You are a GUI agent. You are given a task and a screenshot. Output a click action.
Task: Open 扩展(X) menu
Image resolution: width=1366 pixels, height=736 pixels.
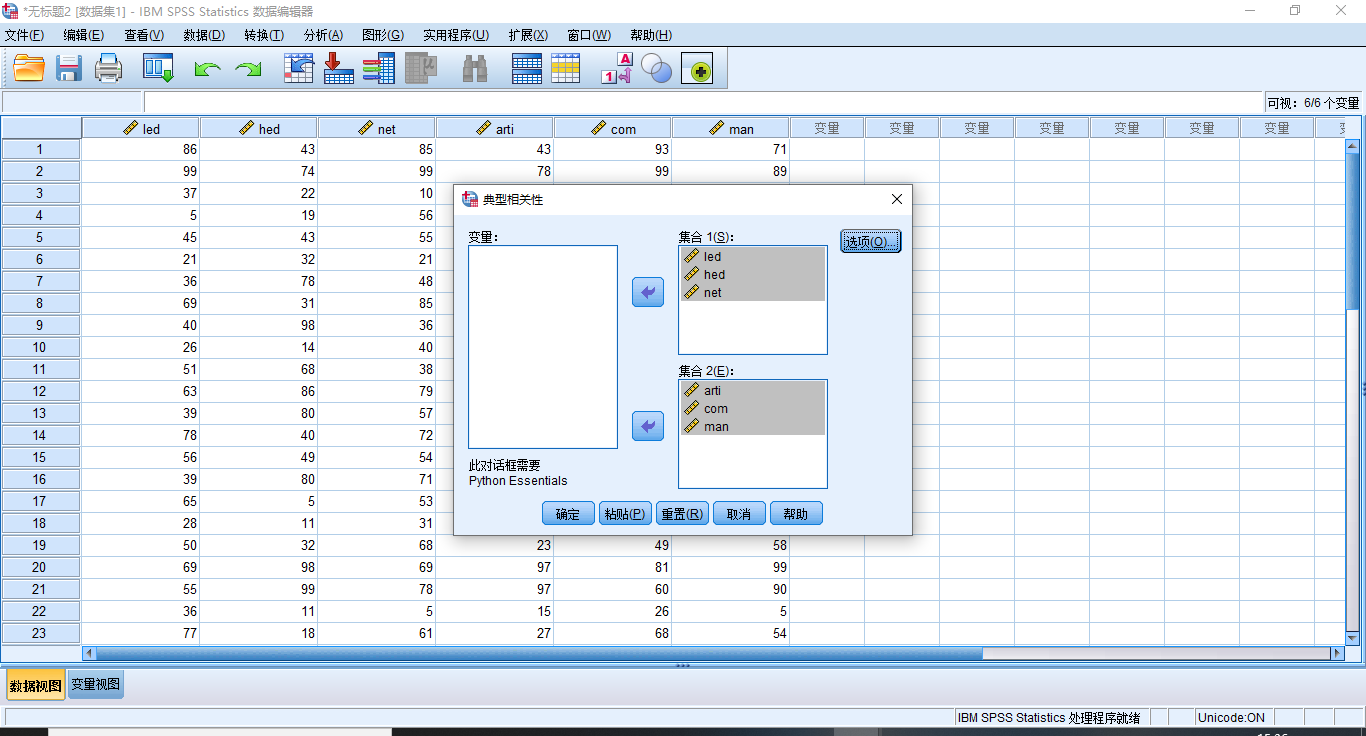[528, 35]
